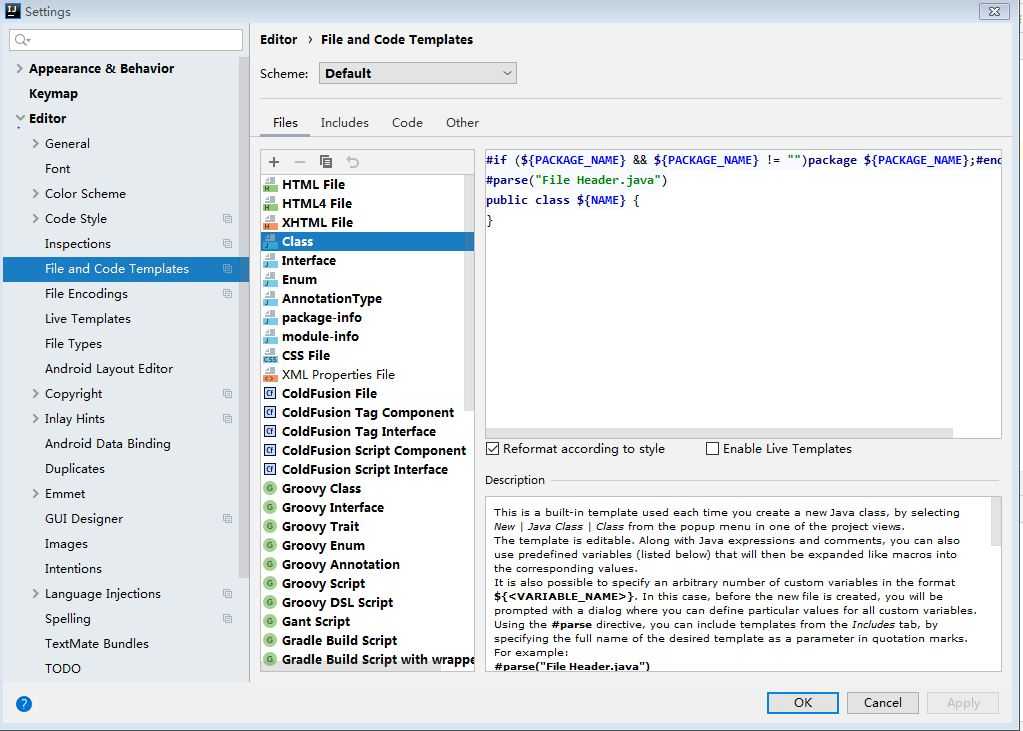This screenshot has height=731, width=1023.
Task: Focus the settings search field
Action: point(126,40)
